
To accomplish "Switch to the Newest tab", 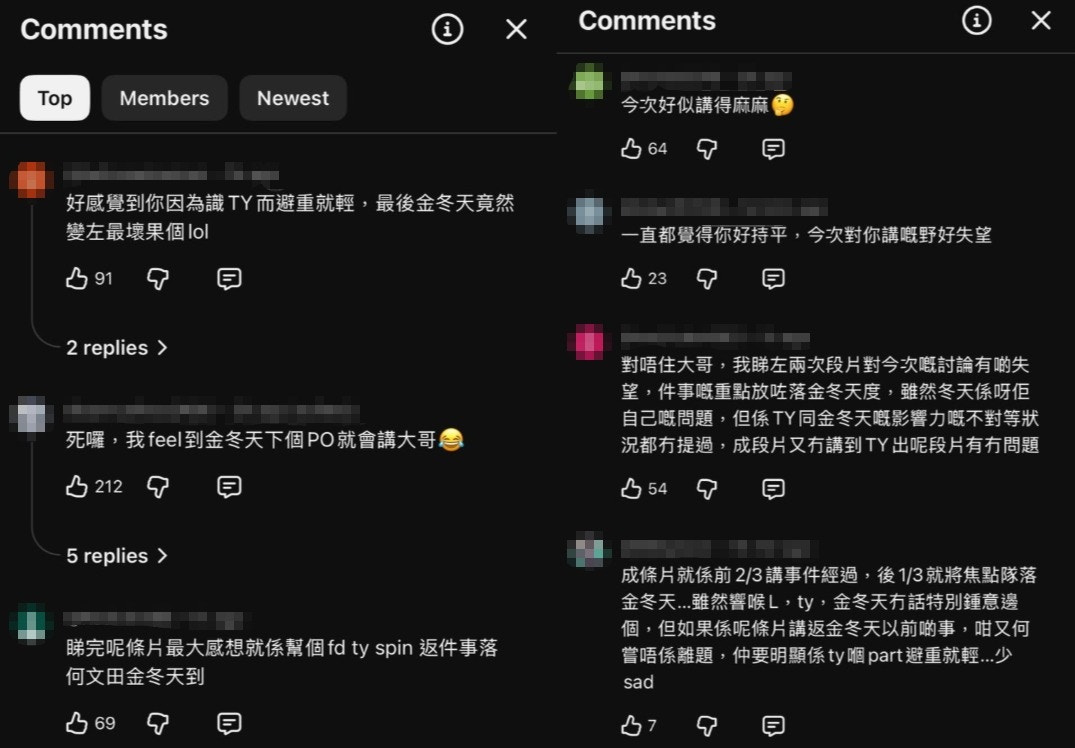I will coord(293,98).
